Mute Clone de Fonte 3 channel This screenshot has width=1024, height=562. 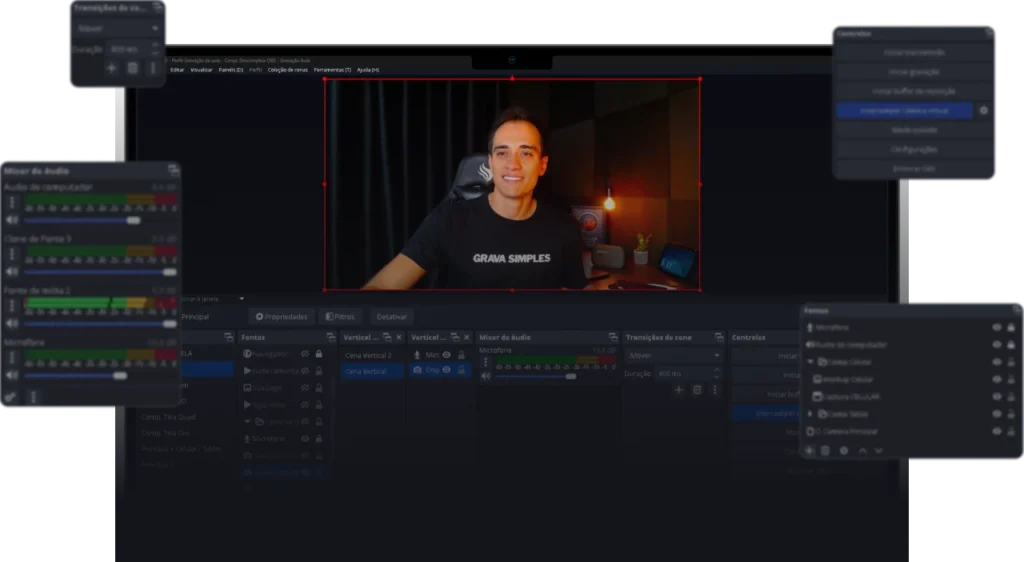[12, 272]
